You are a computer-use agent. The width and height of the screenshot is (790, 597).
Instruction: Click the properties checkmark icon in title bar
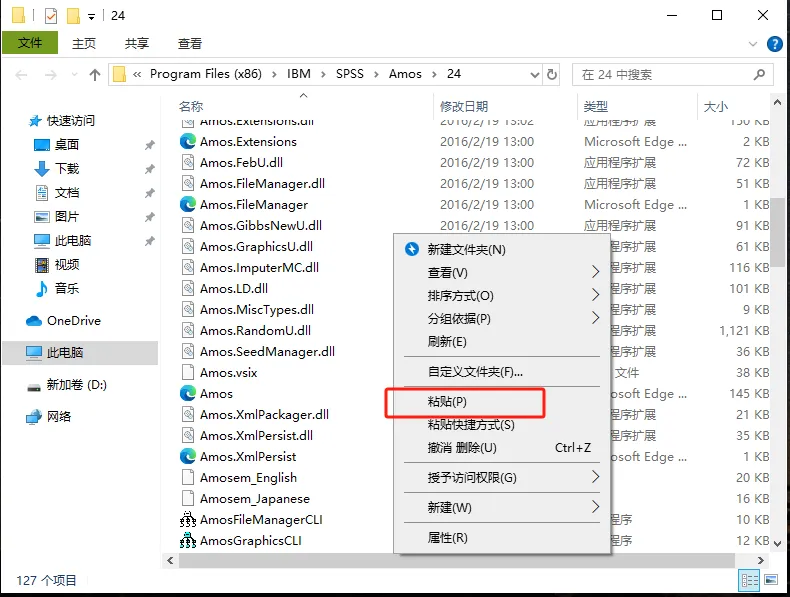pos(51,16)
